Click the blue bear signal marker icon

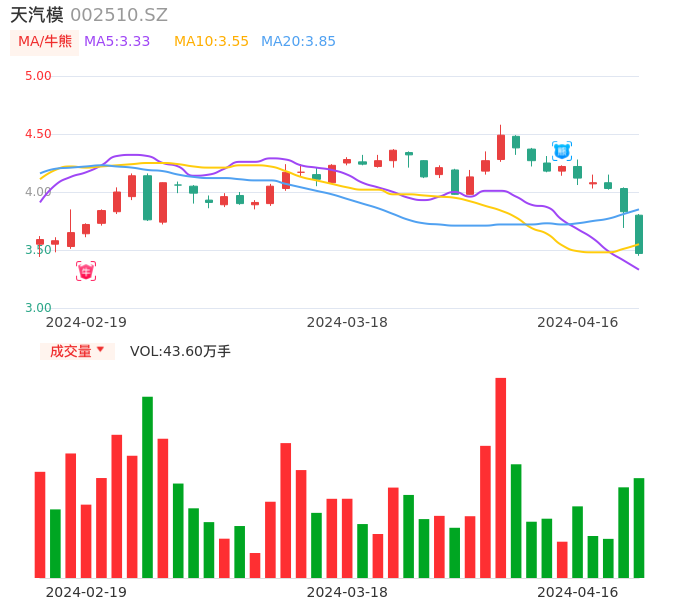coord(562,151)
